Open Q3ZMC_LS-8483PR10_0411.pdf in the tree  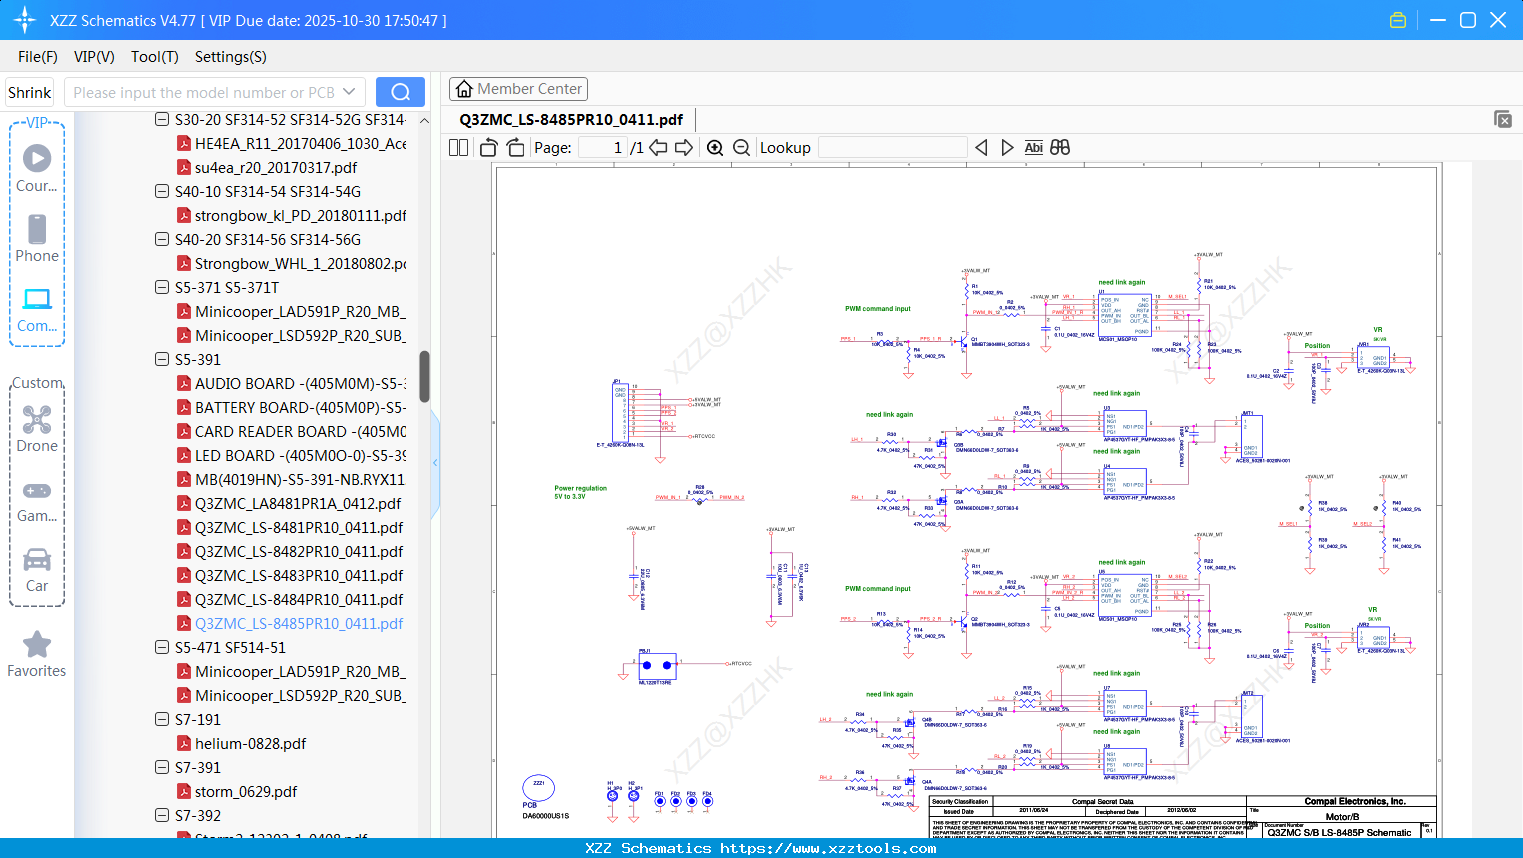pos(298,576)
